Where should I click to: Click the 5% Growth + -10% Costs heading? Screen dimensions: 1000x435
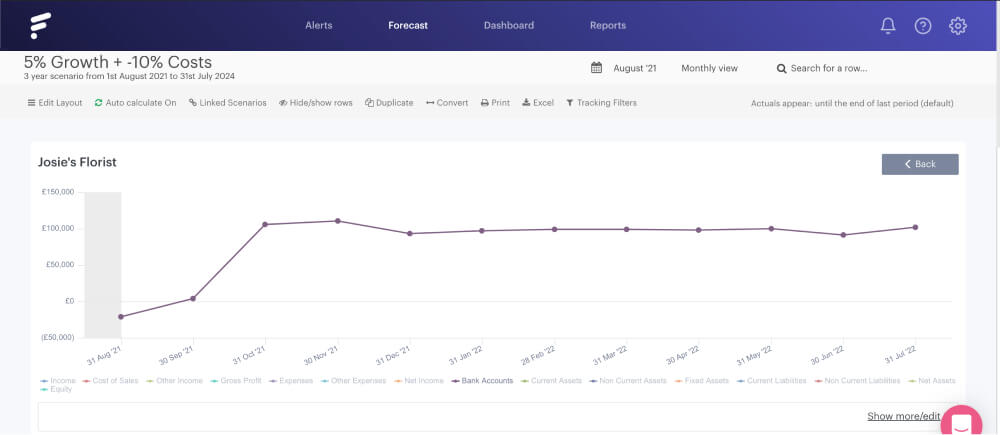[118, 63]
